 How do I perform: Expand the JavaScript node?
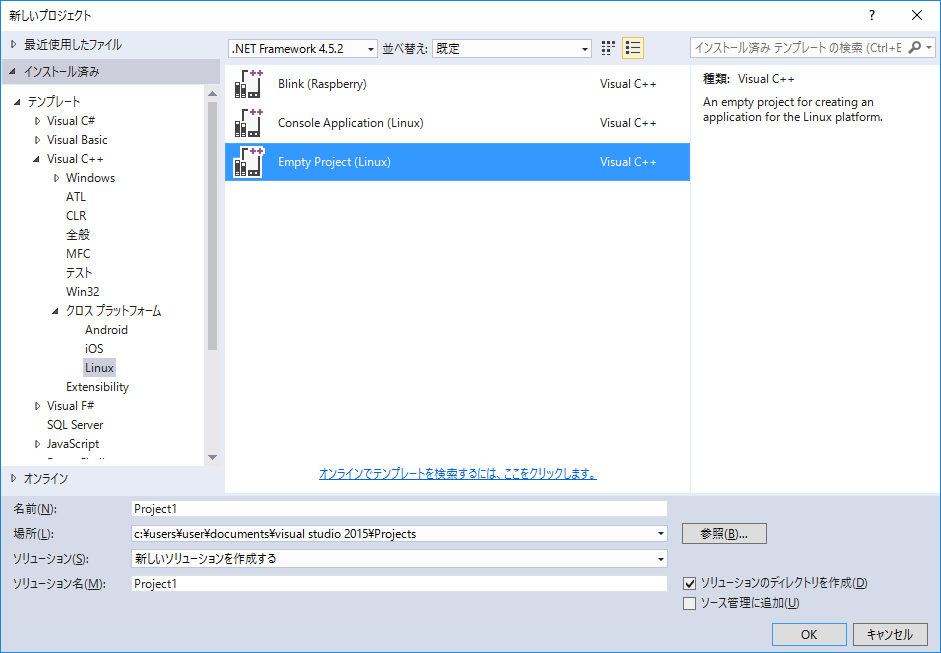37,444
